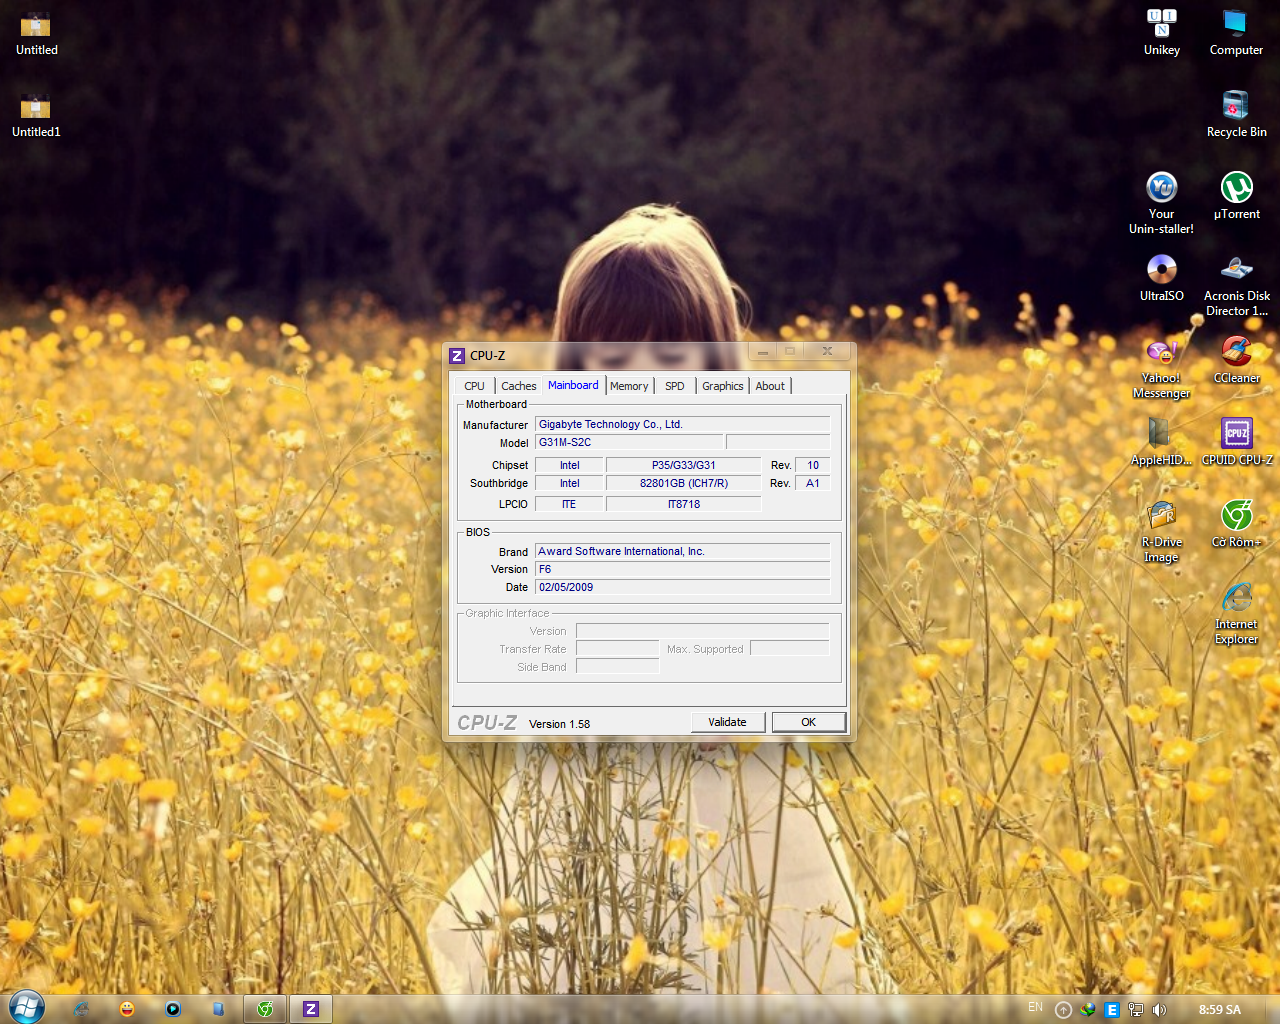Click the blue E Unikey tray icon
1280x1024 pixels.
[1112, 1010]
